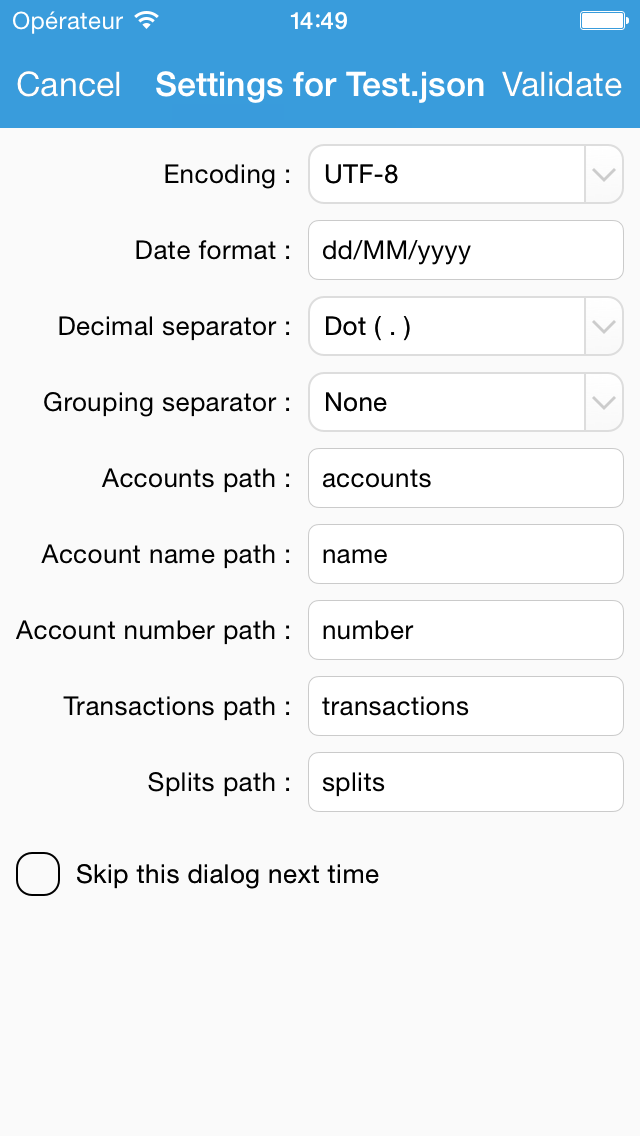The image size is (640, 1136).
Task: Tap the Wi-Fi status icon
Action: tap(147, 21)
